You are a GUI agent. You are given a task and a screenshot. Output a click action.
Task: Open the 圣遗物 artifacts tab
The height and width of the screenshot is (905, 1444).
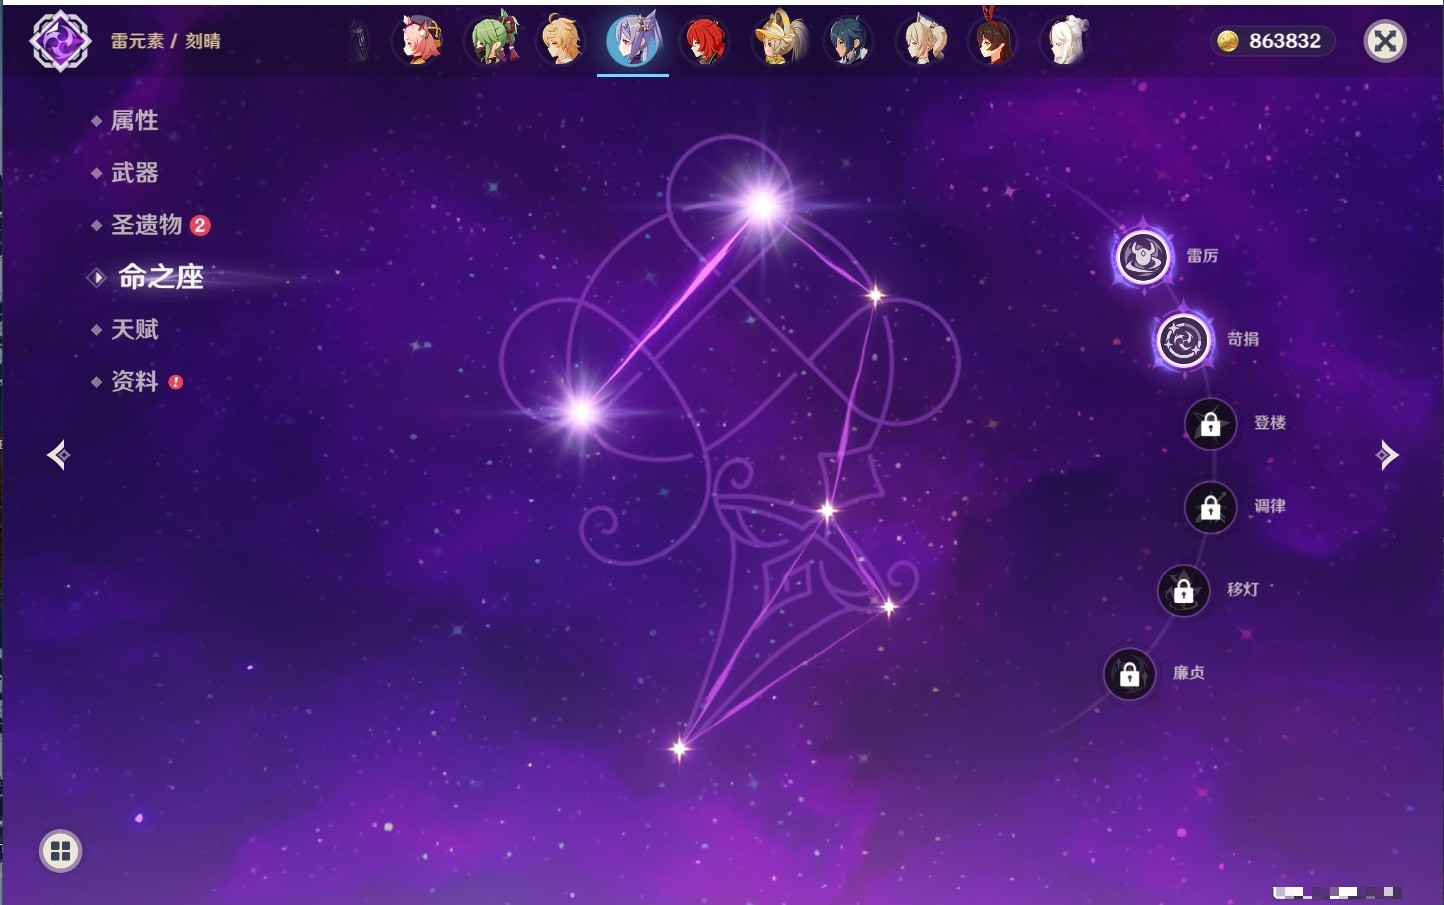pos(146,225)
